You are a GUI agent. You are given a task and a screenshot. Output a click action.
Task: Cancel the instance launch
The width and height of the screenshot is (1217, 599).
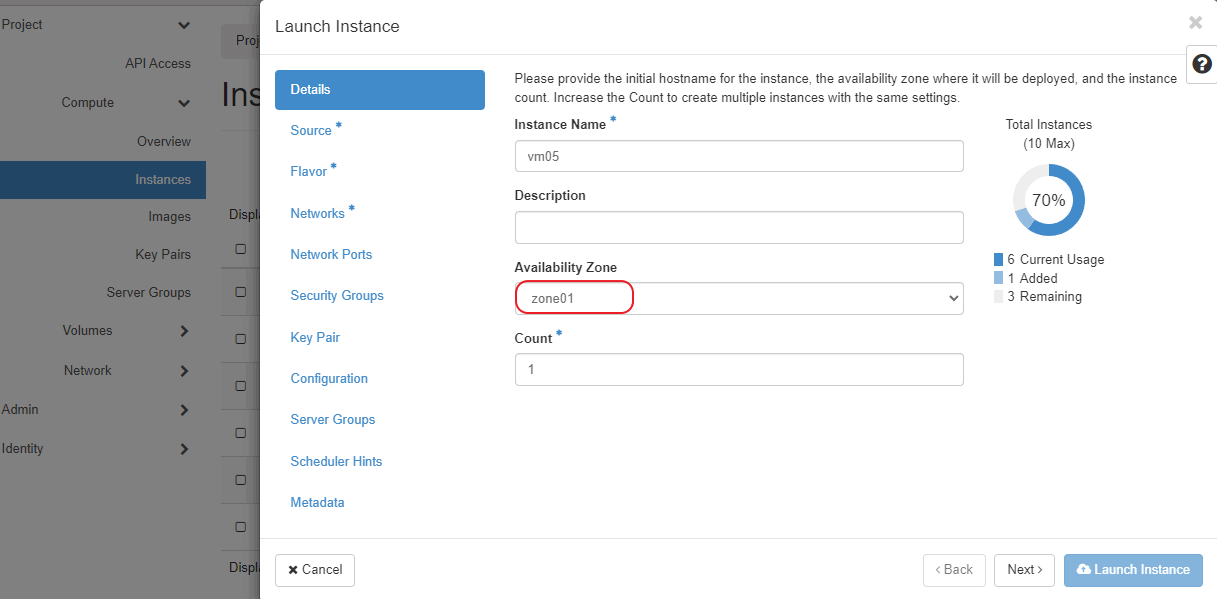point(315,570)
